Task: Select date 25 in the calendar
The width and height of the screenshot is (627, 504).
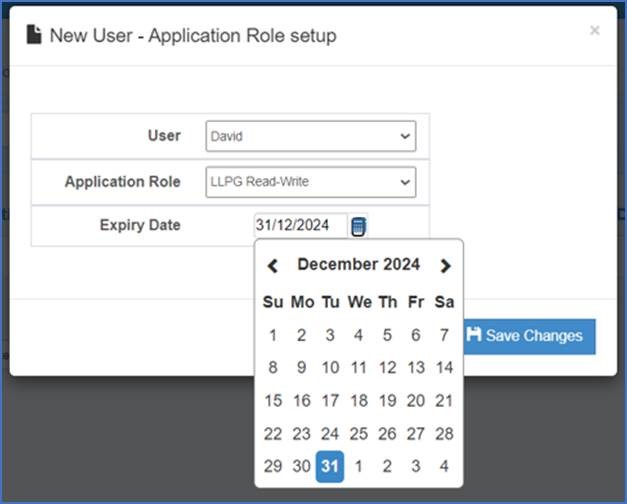Action: [359, 434]
